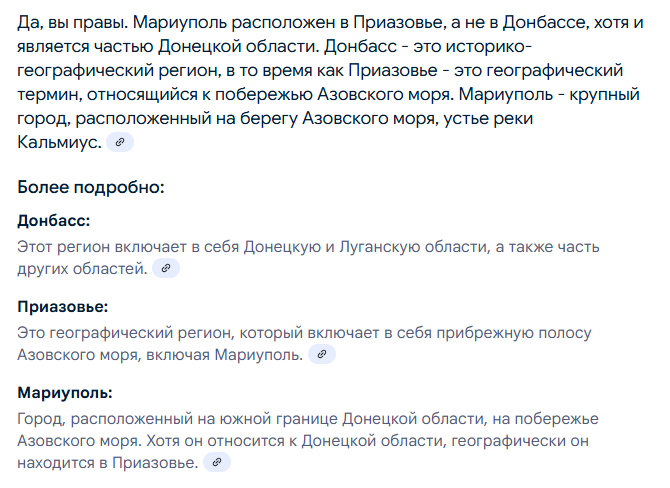Click the bold 'Донбасс:' heading
The width and height of the screenshot is (670, 488).
coord(54,221)
